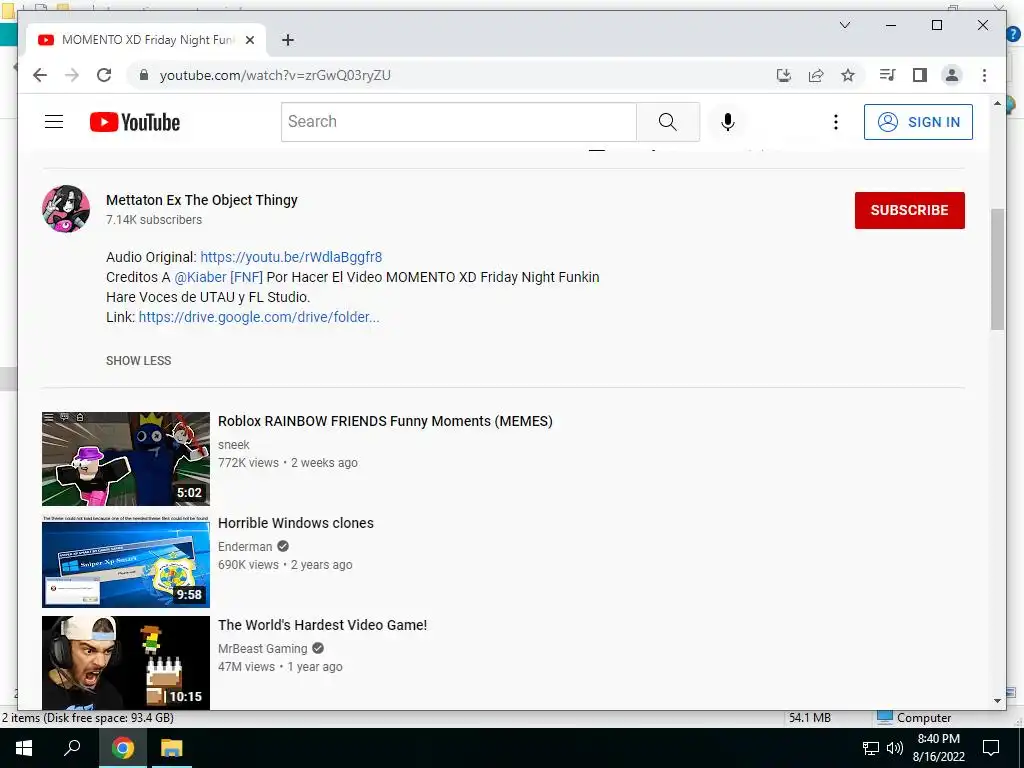Select the MOMENTO XD Friday Night Funkin tab
This screenshot has width=1024, height=768.
[x=146, y=40]
